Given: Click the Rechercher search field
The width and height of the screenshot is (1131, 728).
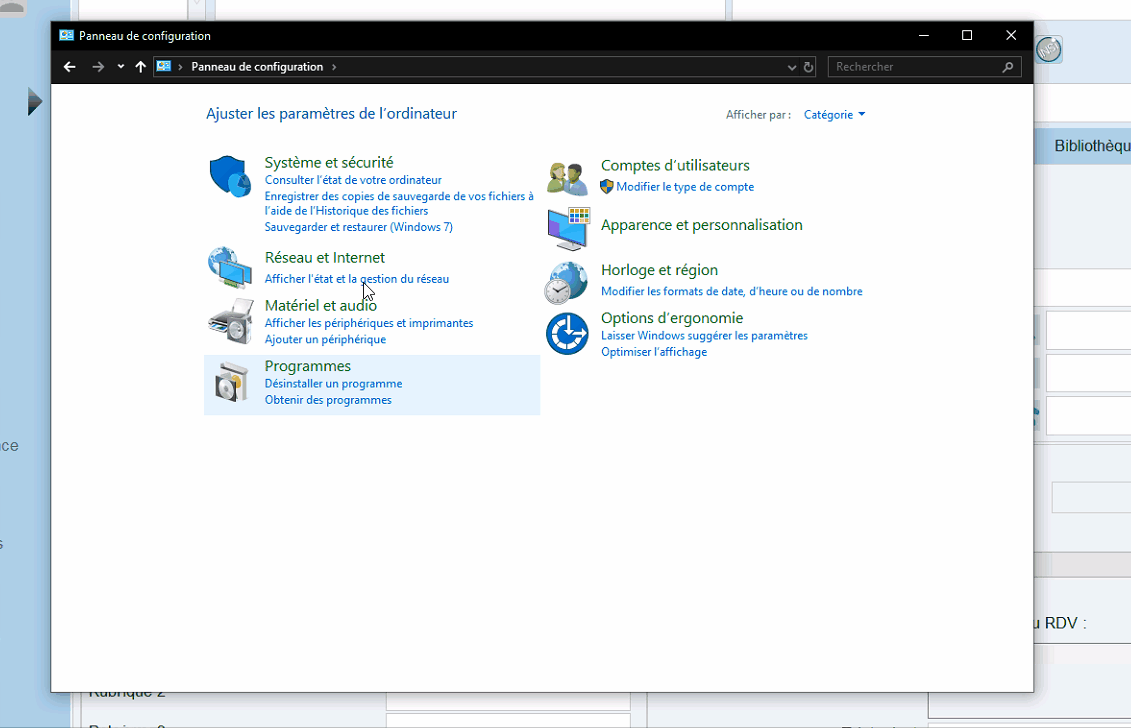Looking at the screenshot, I should pos(924,67).
